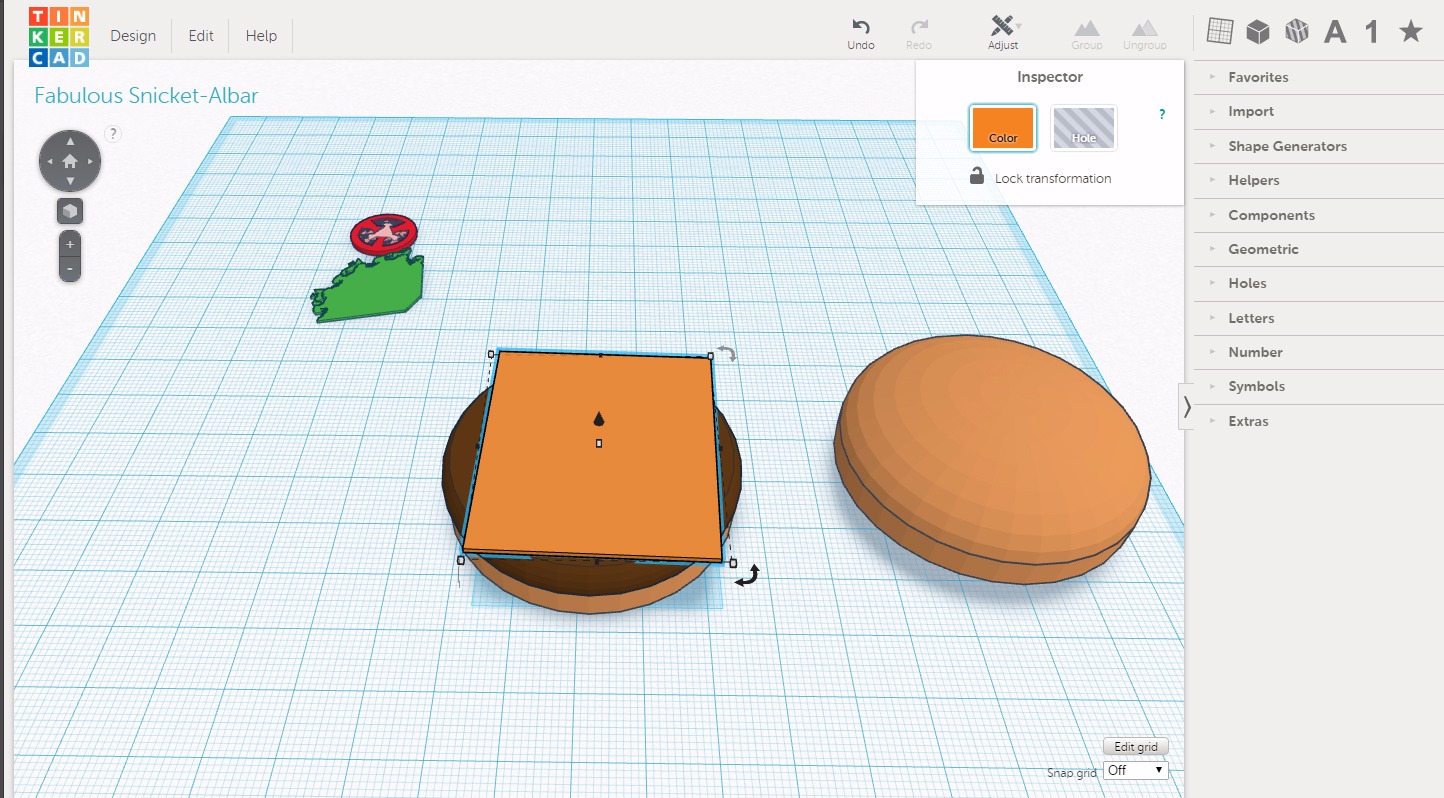
Task: Expand the Favorites section
Action: (x=1319, y=77)
